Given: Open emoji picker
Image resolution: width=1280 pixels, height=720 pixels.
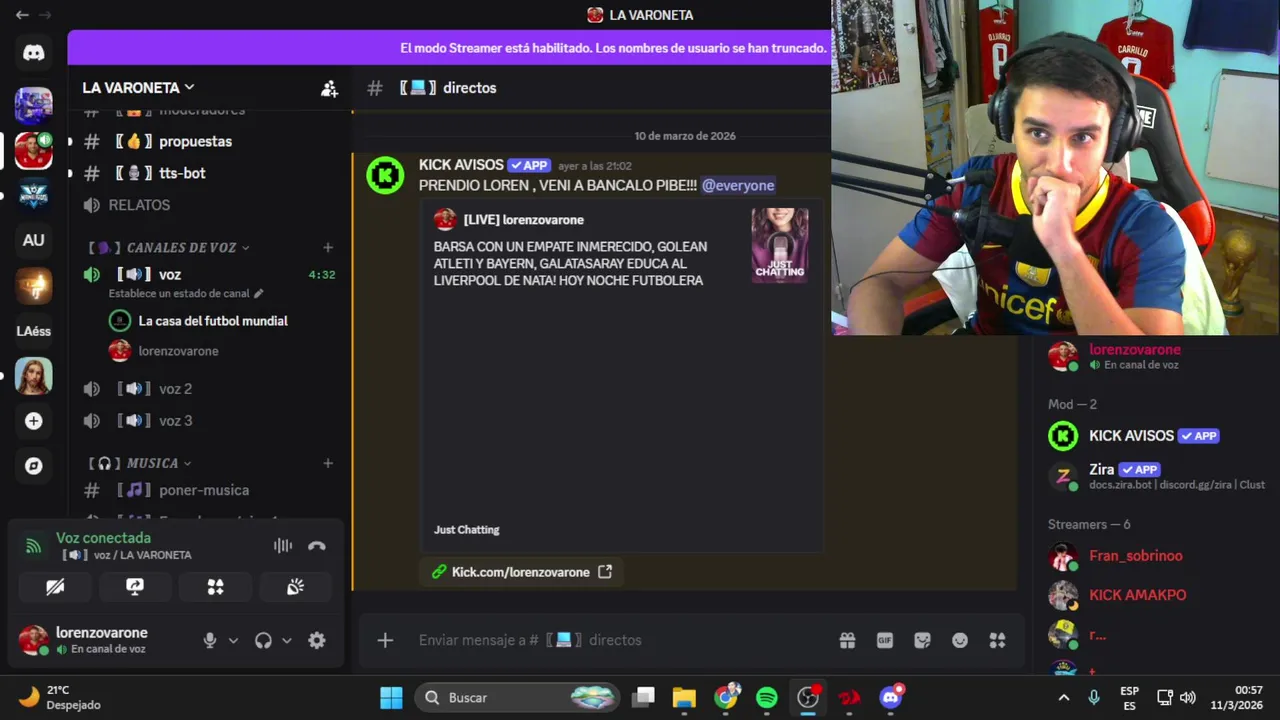Looking at the screenshot, I should (960, 640).
